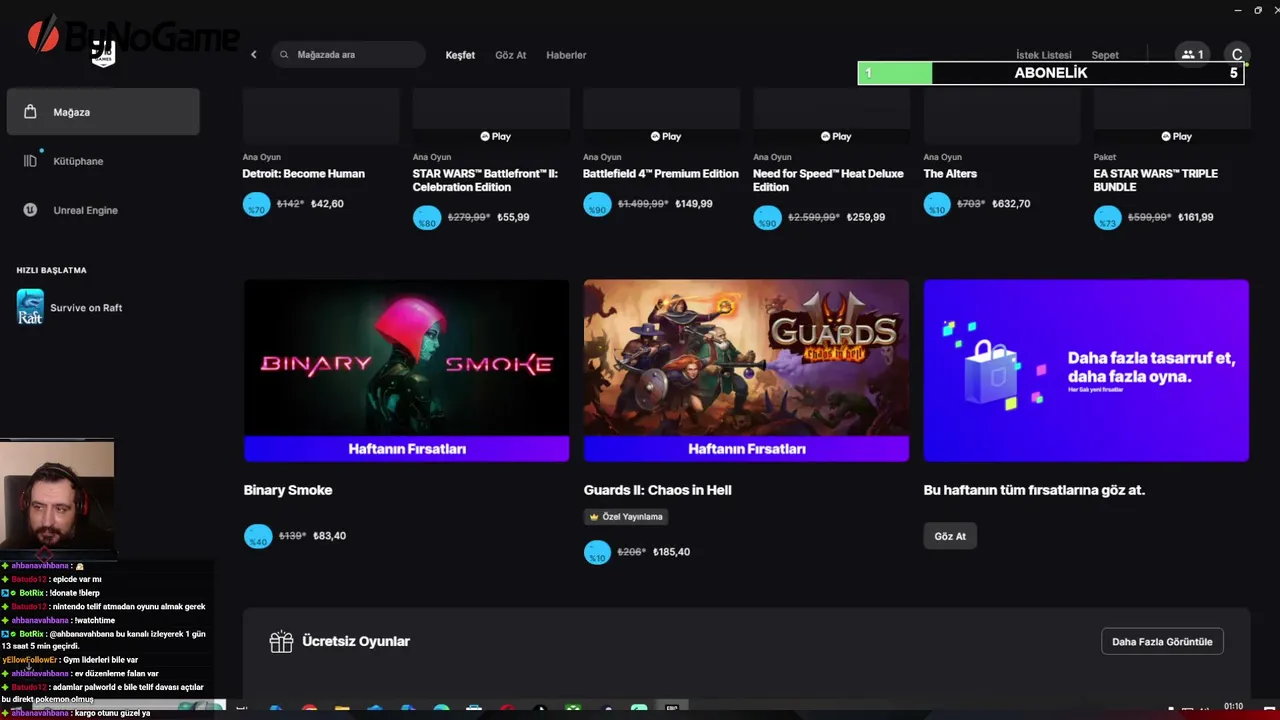
Task: Open the friends list icon
Action: (1192, 55)
